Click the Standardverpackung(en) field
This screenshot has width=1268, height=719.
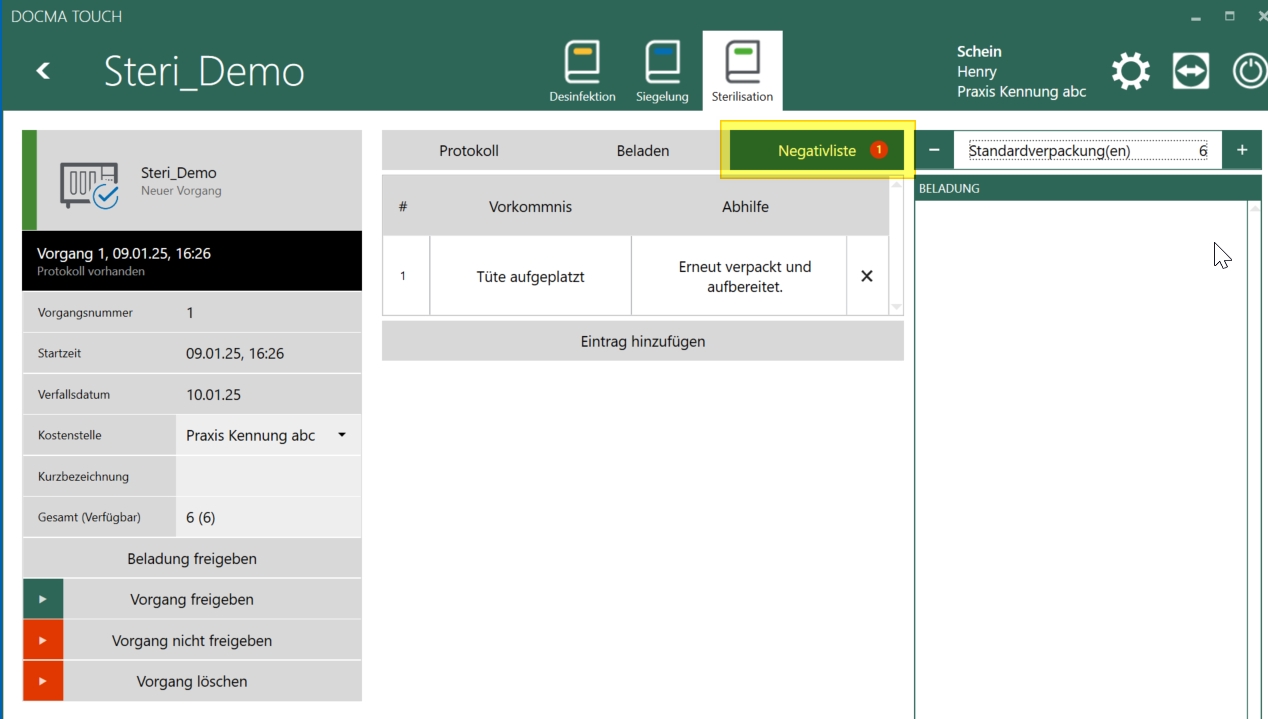pyautogui.click(x=1088, y=150)
